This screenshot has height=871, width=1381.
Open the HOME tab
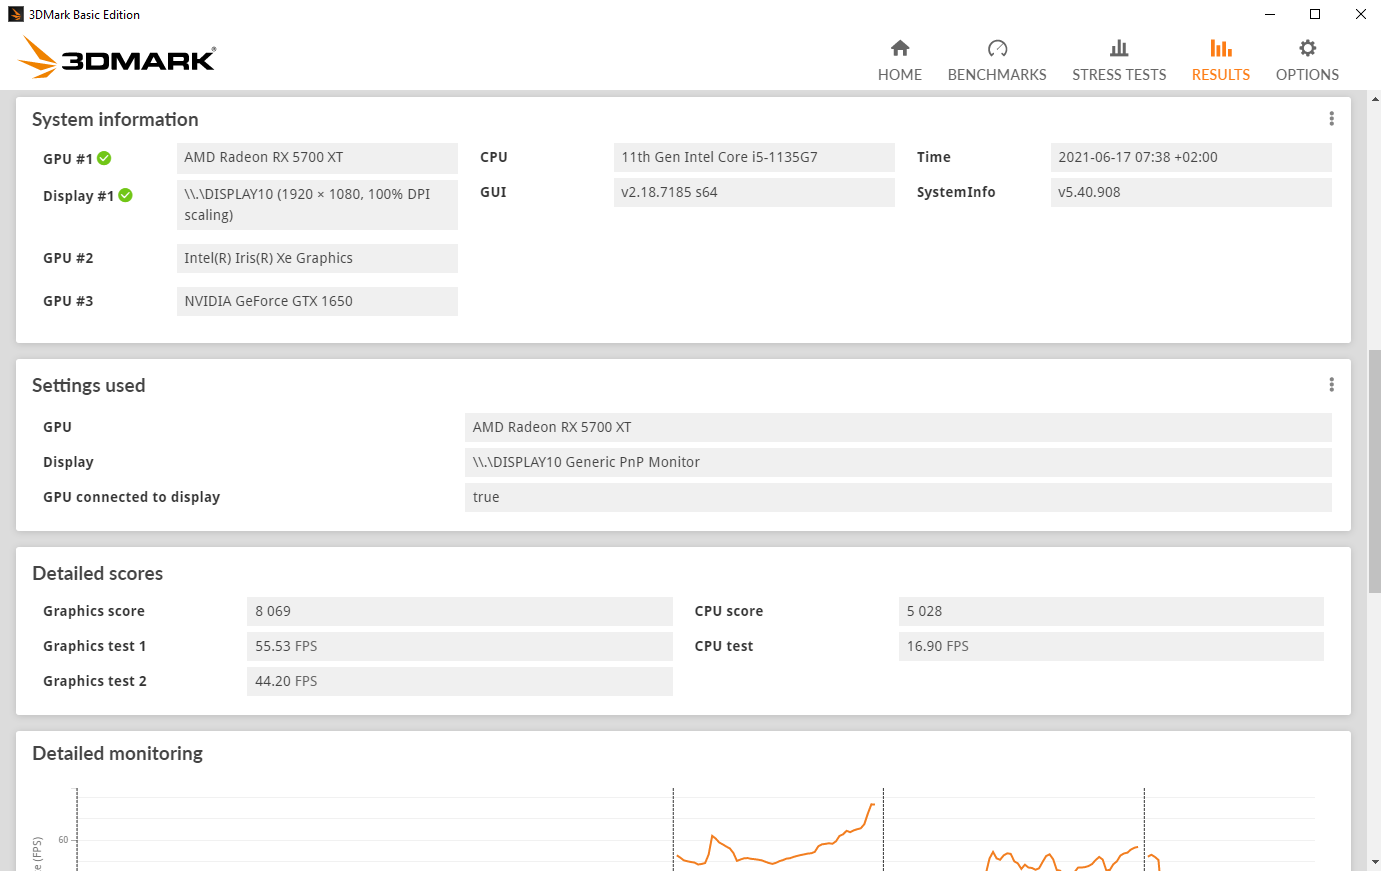900,61
